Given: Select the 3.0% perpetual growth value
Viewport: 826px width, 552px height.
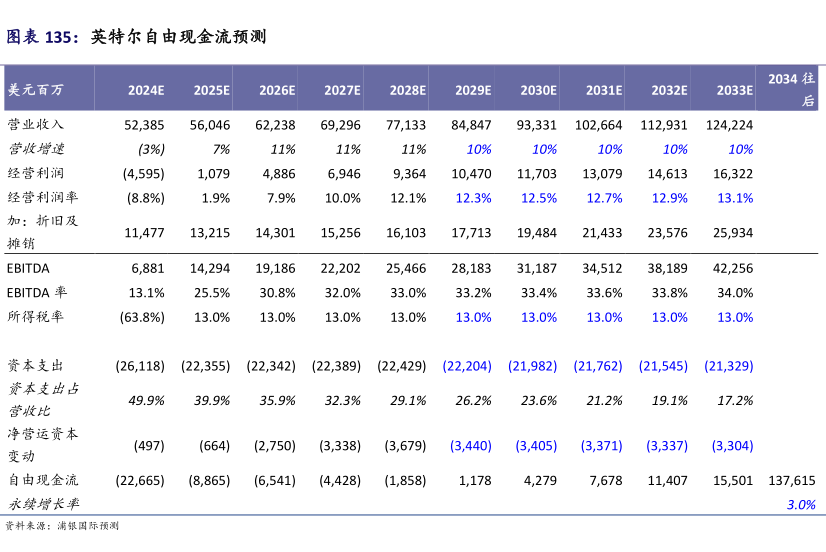Looking at the screenshot, I should pyautogui.click(x=801, y=505).
